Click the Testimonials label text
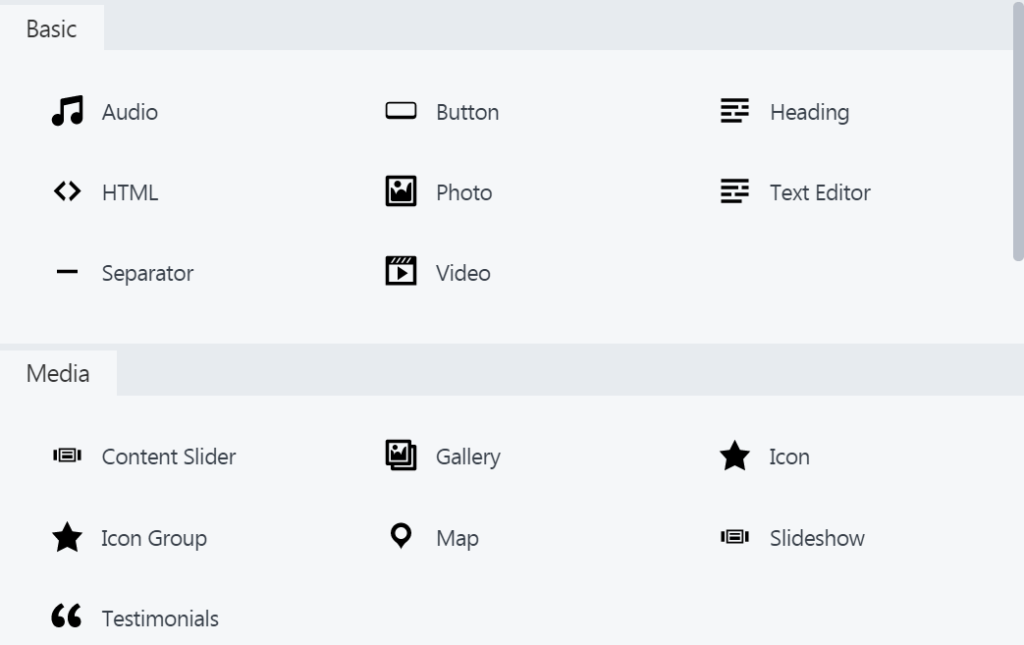1024x645 pixels. [159, 618]
